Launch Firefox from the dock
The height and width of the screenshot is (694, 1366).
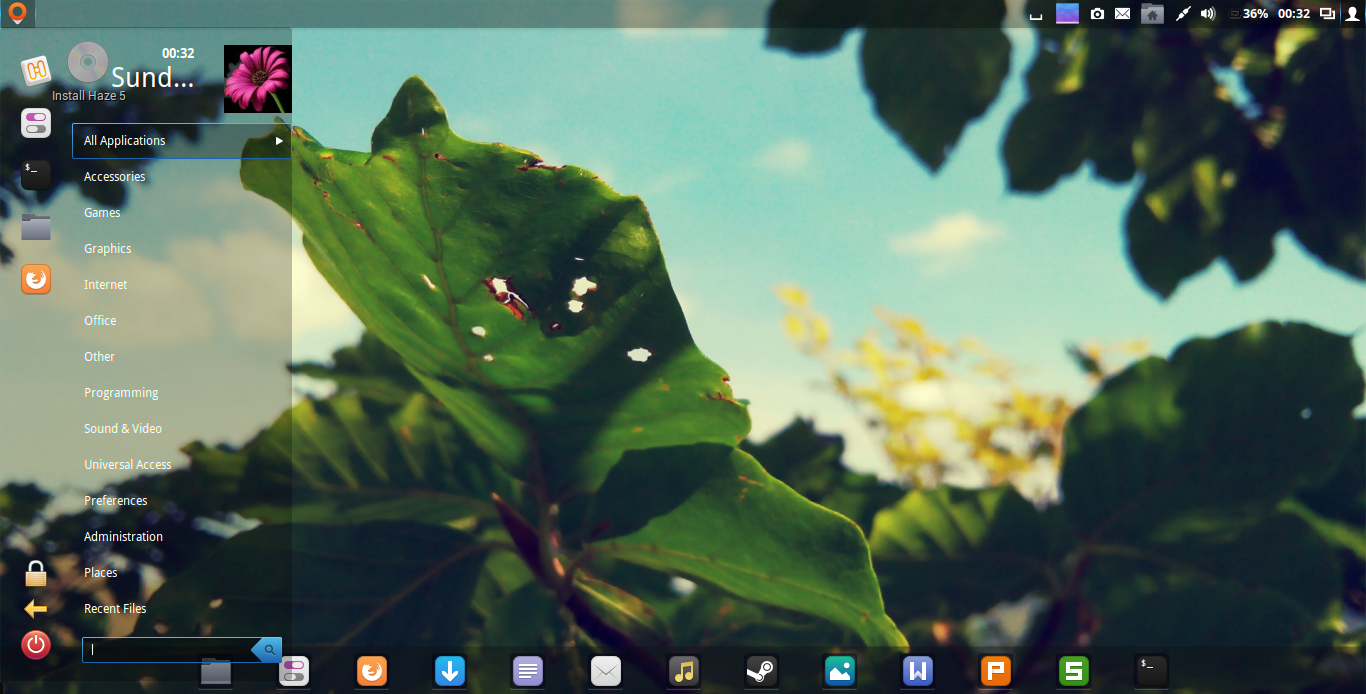(372, 671)
